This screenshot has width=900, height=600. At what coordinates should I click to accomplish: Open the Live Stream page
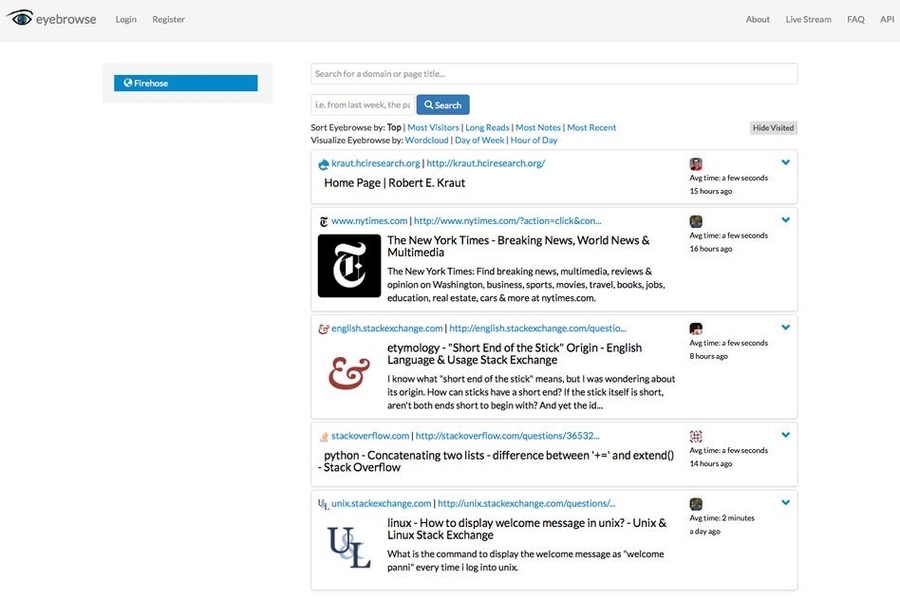coord(808,18)
